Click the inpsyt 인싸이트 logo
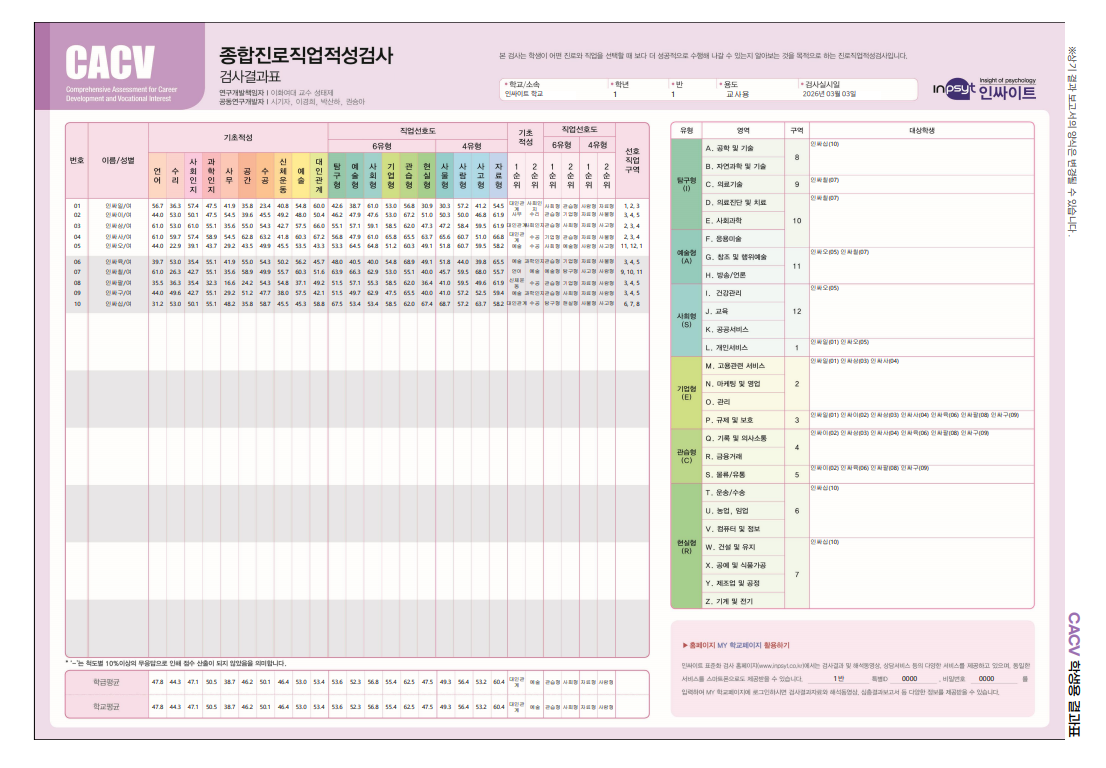Image resolution: width=1106 pixels, height=768 pixels. [984, 89]
